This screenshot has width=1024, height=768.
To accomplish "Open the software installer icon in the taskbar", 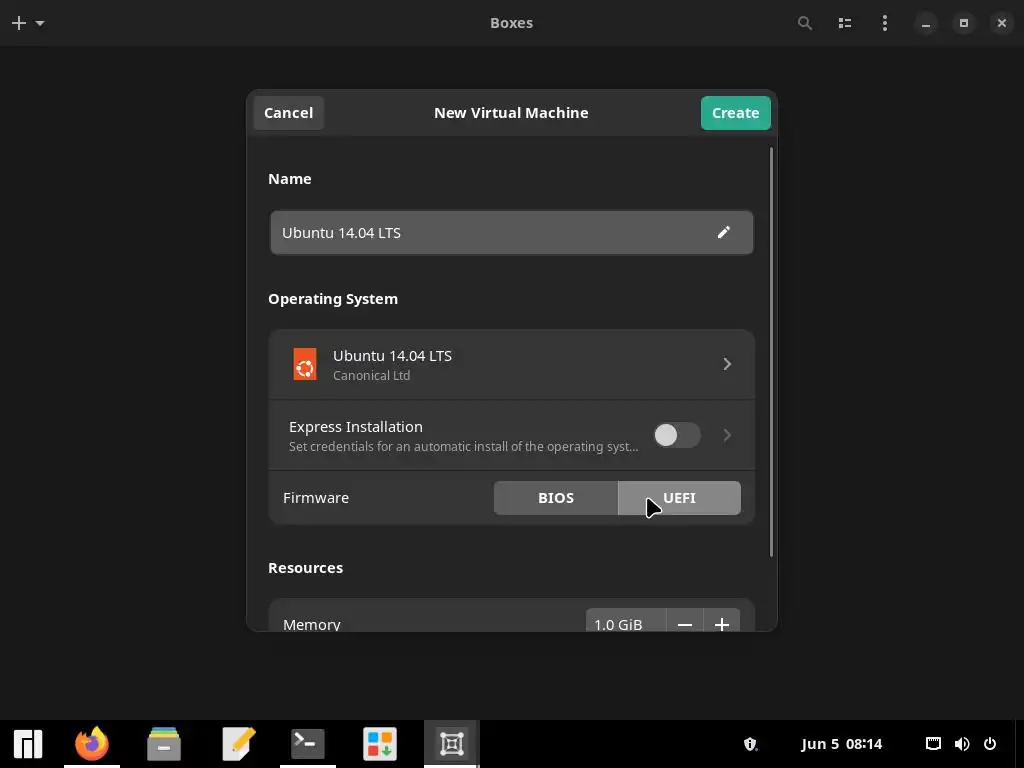I will pos(380,744).
